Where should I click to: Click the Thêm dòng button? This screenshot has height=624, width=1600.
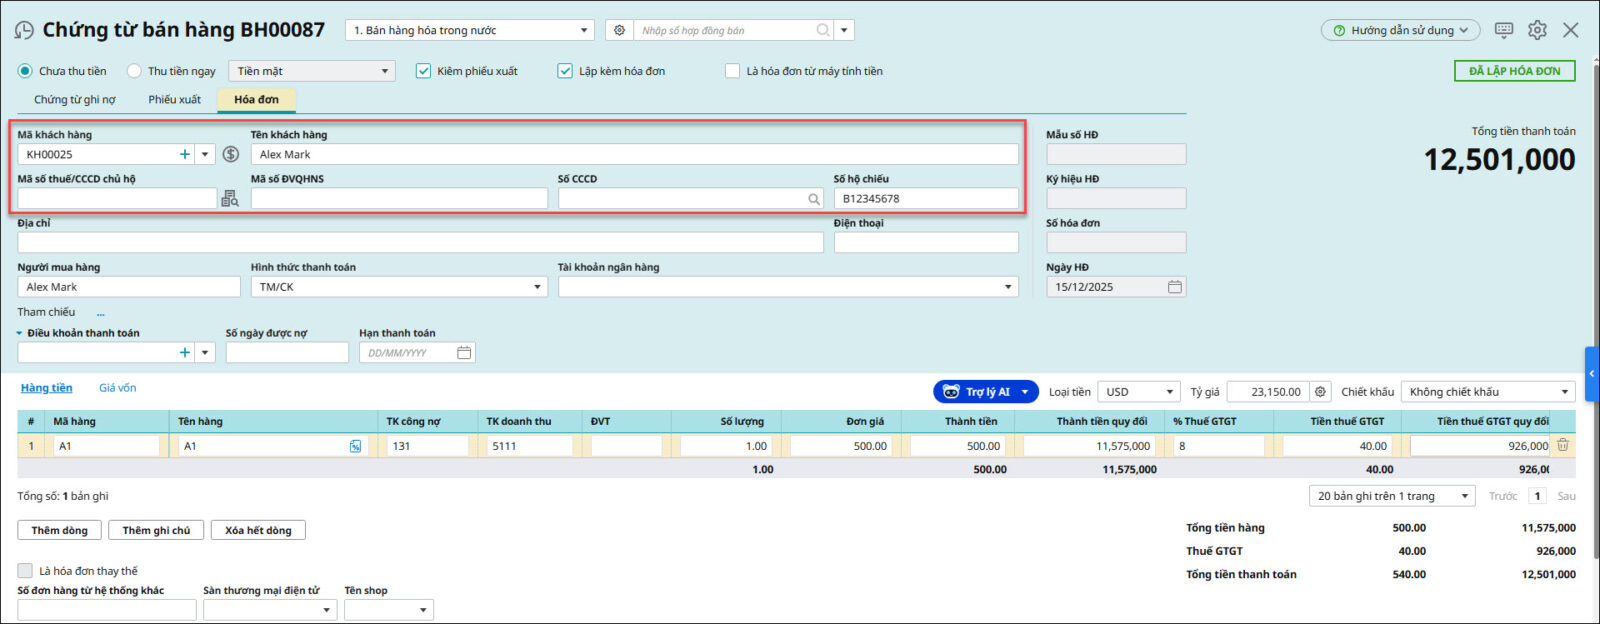click(60, 530)
